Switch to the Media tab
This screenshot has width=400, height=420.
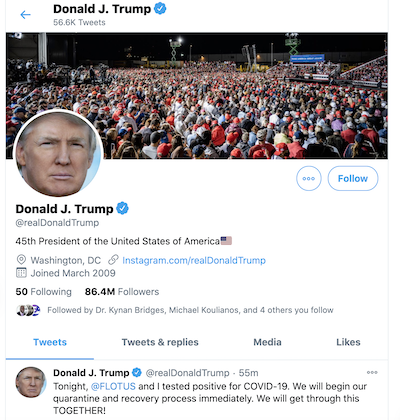267,342
